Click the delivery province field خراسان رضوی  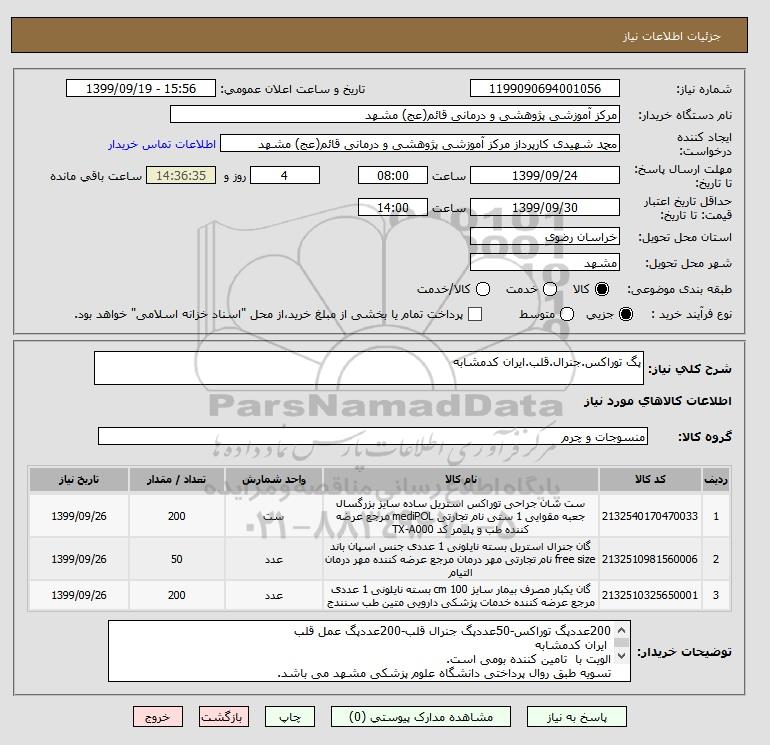545,237
